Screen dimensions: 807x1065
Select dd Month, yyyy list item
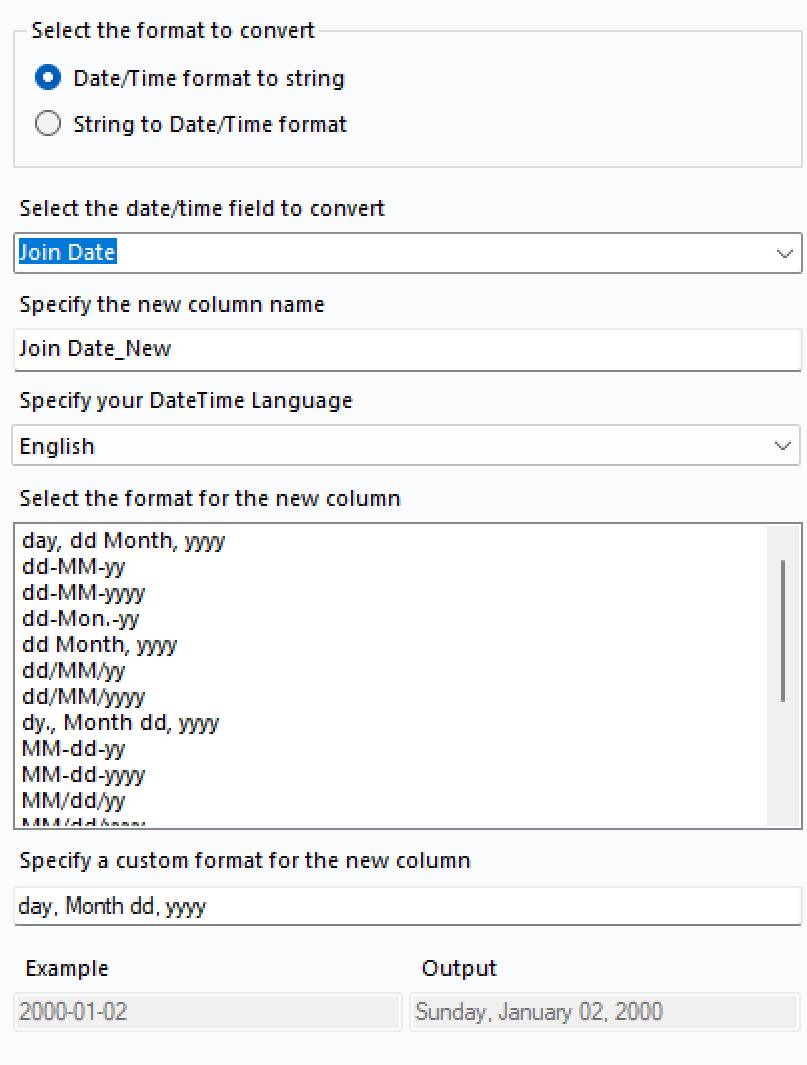click(x=99, y=645)
